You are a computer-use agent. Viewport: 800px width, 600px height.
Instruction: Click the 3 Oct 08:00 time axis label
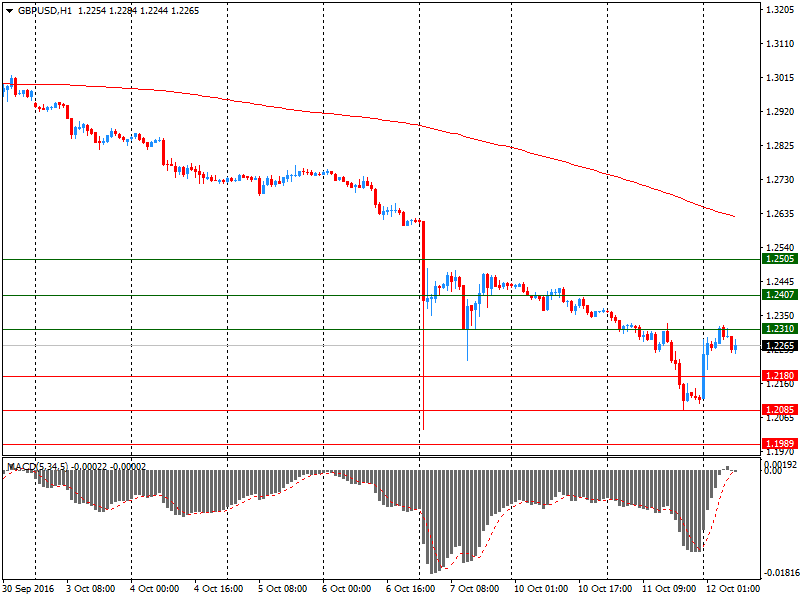(91, 589)
